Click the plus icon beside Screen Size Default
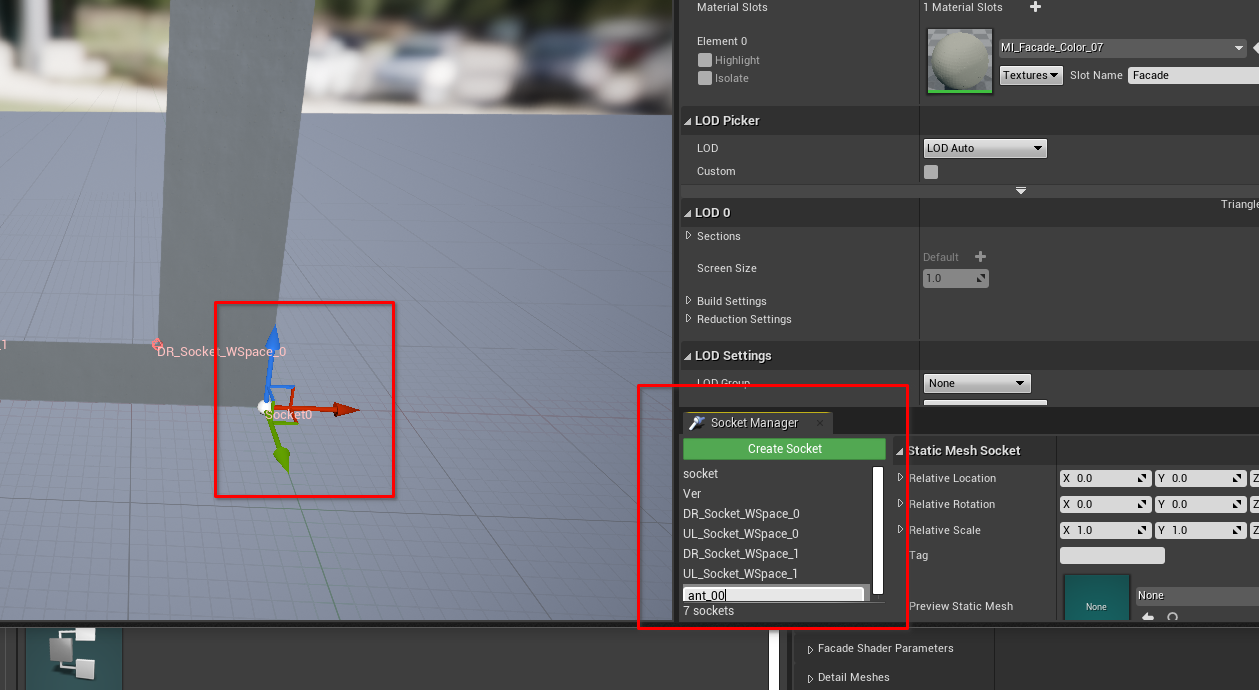Image resolution: width=1259 pixels, height=690 pixels. tap(980, 257)
